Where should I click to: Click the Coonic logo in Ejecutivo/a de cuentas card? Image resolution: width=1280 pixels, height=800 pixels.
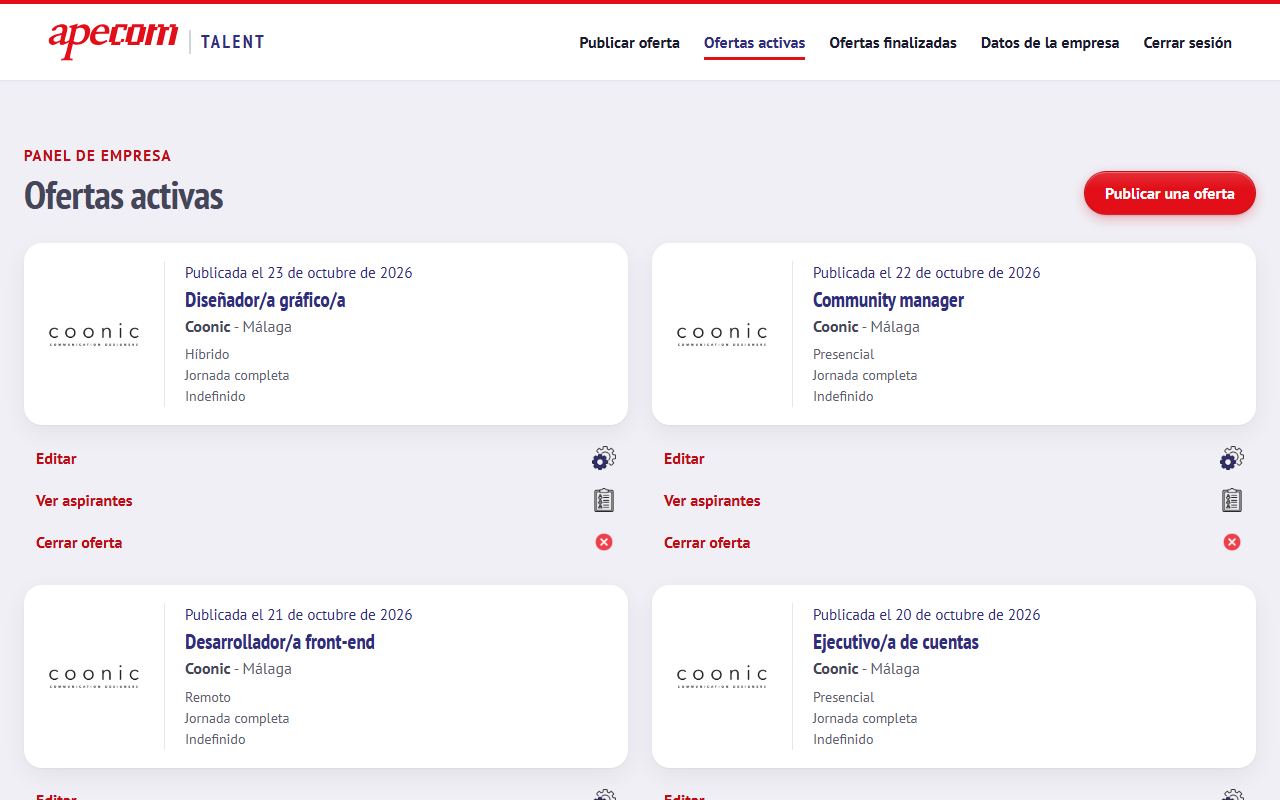722,677
